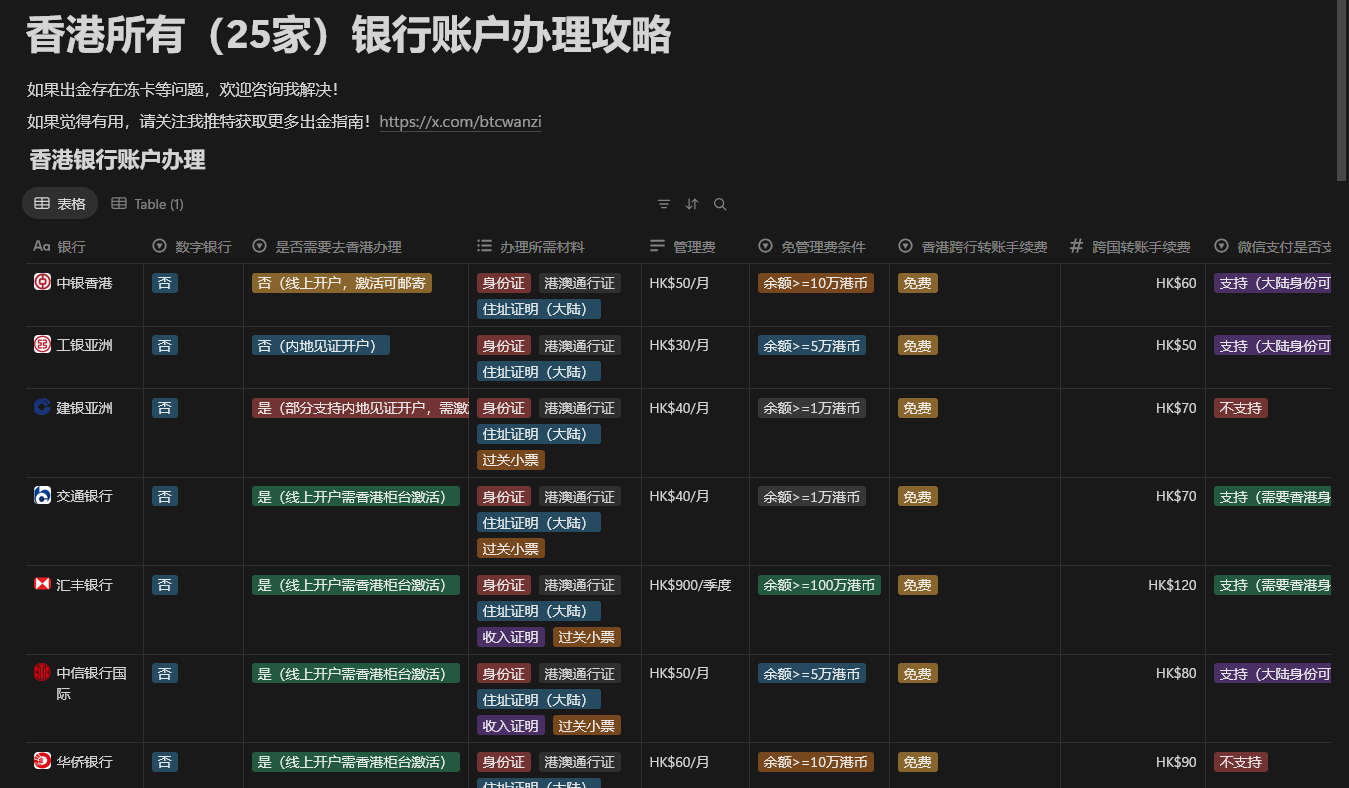Click 住址证明（大陆） tag in 交通银行 row
1349x788 pixels.
(539, 522)
